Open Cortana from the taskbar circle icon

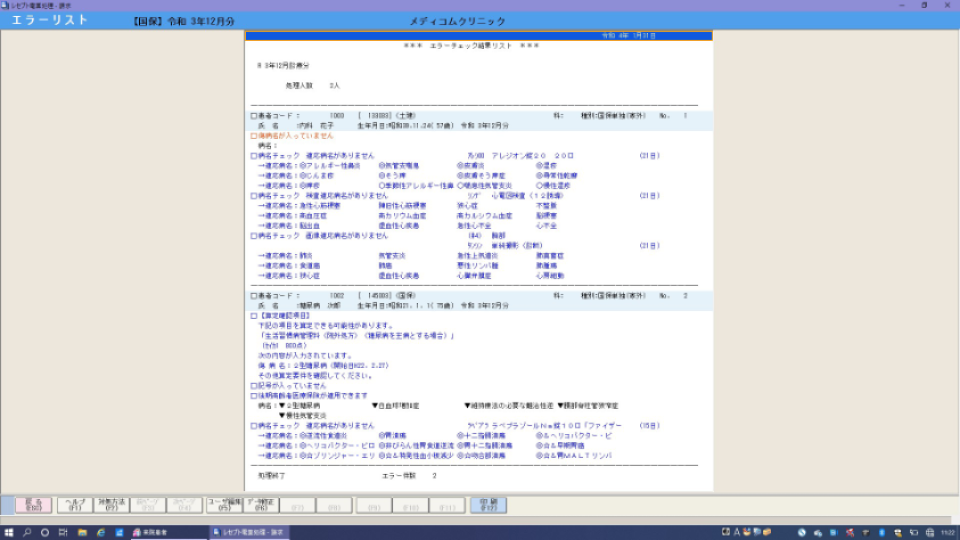tap(46, 532)
